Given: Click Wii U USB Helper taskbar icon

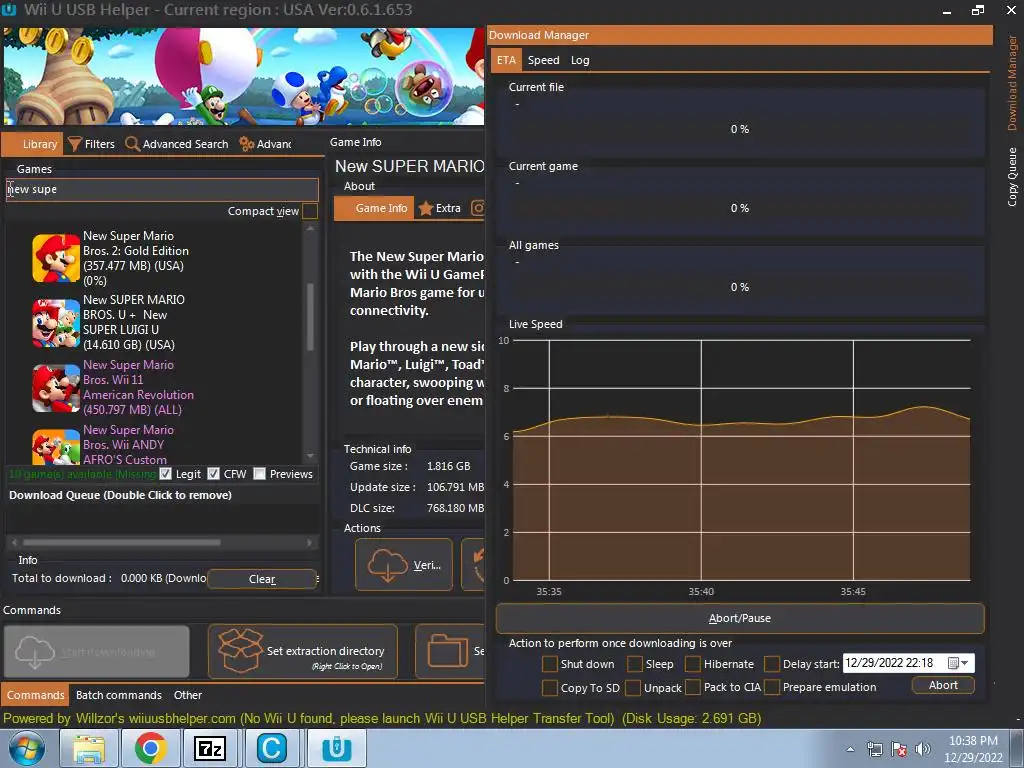Looking at the screenshot, I should (x=337, y=748).
